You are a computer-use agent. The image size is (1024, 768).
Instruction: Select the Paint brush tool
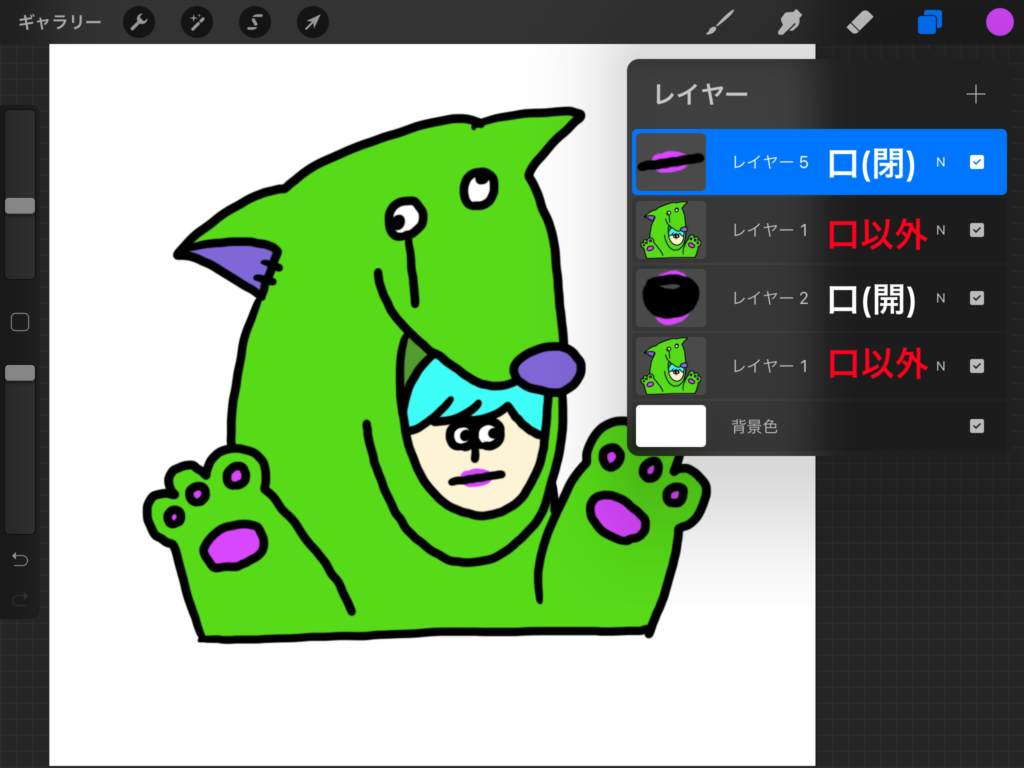tap(720, 23)
